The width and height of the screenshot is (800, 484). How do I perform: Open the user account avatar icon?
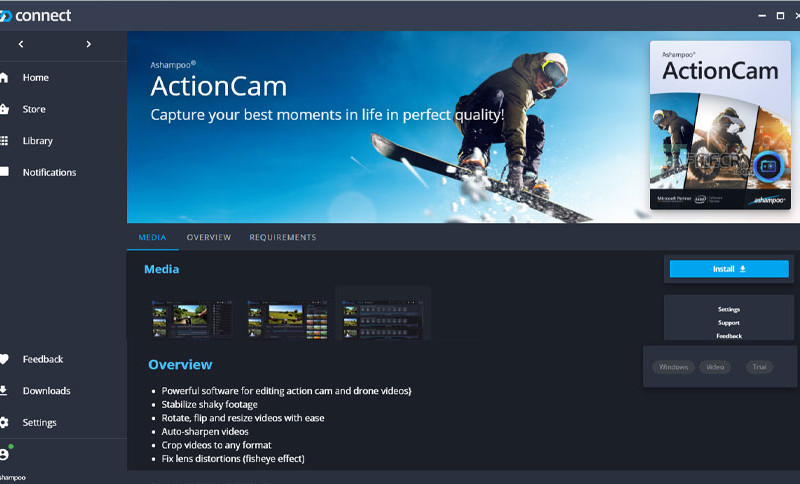point(5,454)
